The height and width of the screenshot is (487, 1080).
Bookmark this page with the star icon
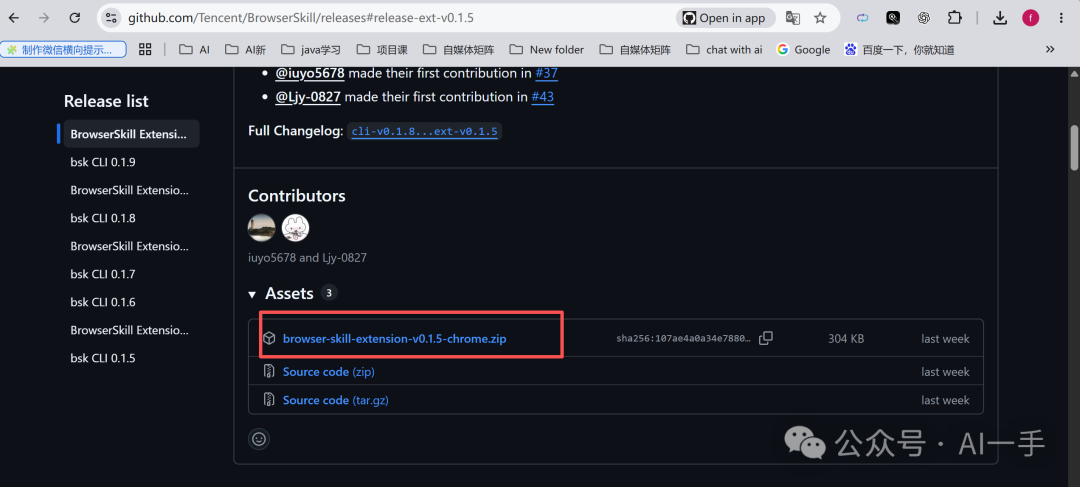(x=820, y=18)
